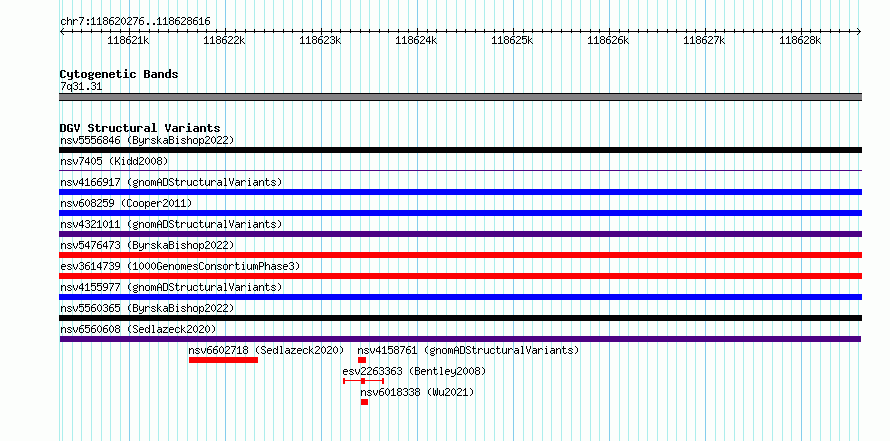Screen dimensions: 890x441
Task: Click the nsv6560608 (Sedlazeck2020) label
Action: [138, 329]
